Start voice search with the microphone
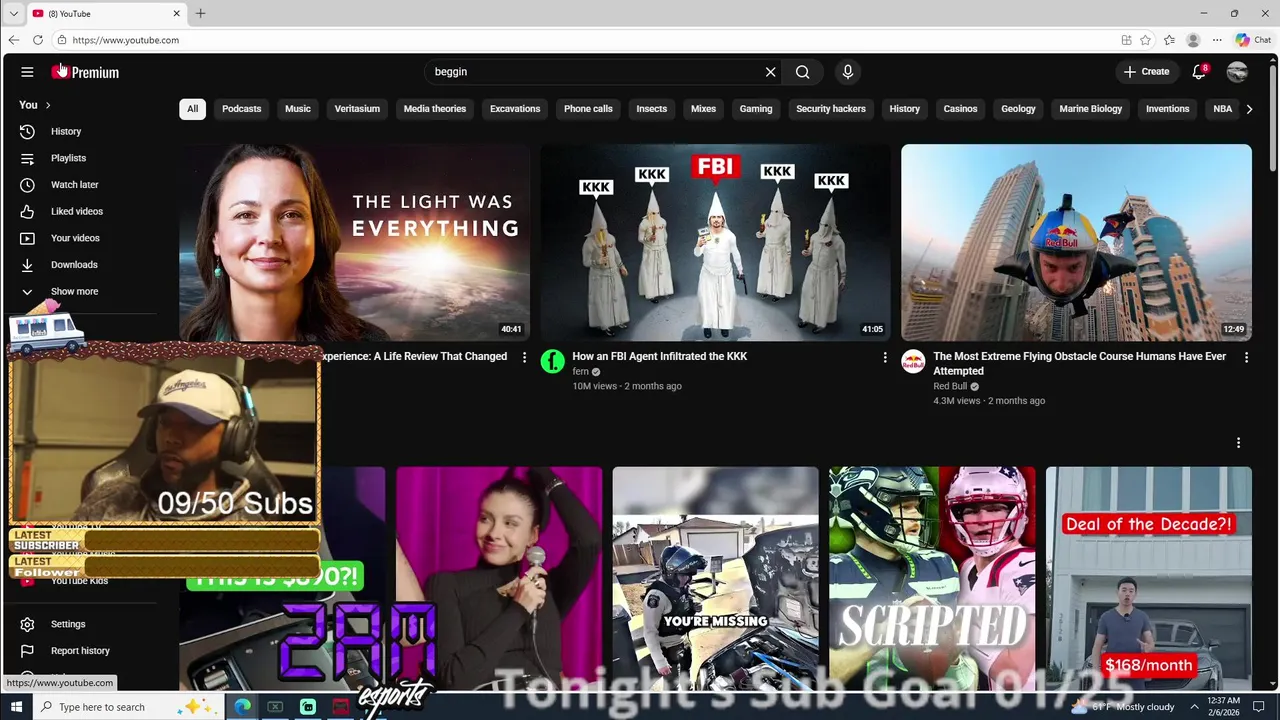 (x=847, y=72)
